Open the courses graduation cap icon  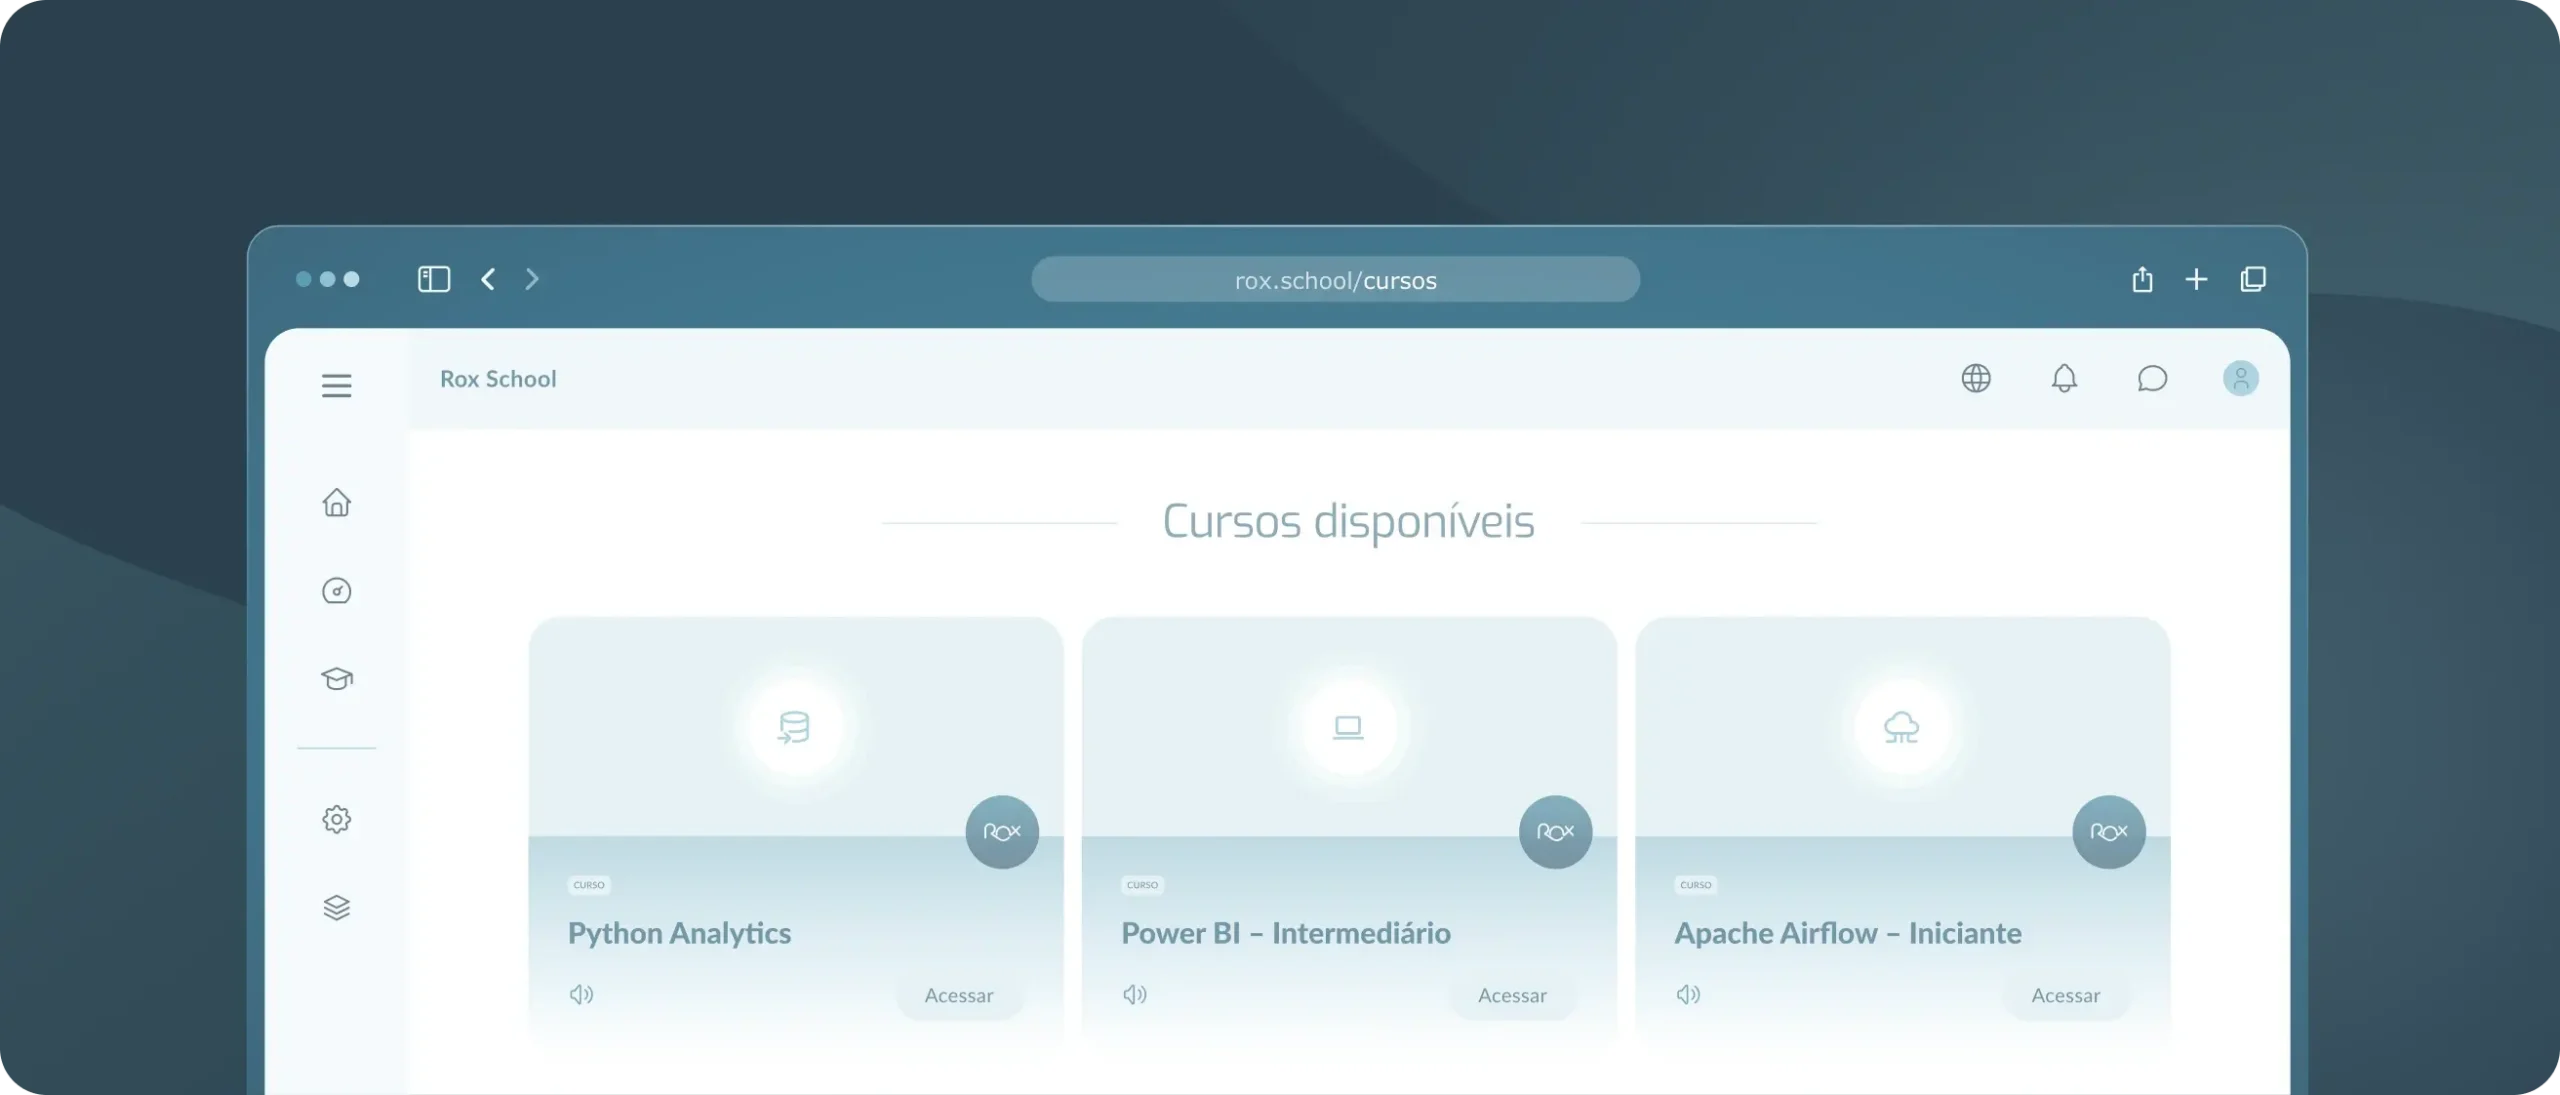click(x=338, y=679)
